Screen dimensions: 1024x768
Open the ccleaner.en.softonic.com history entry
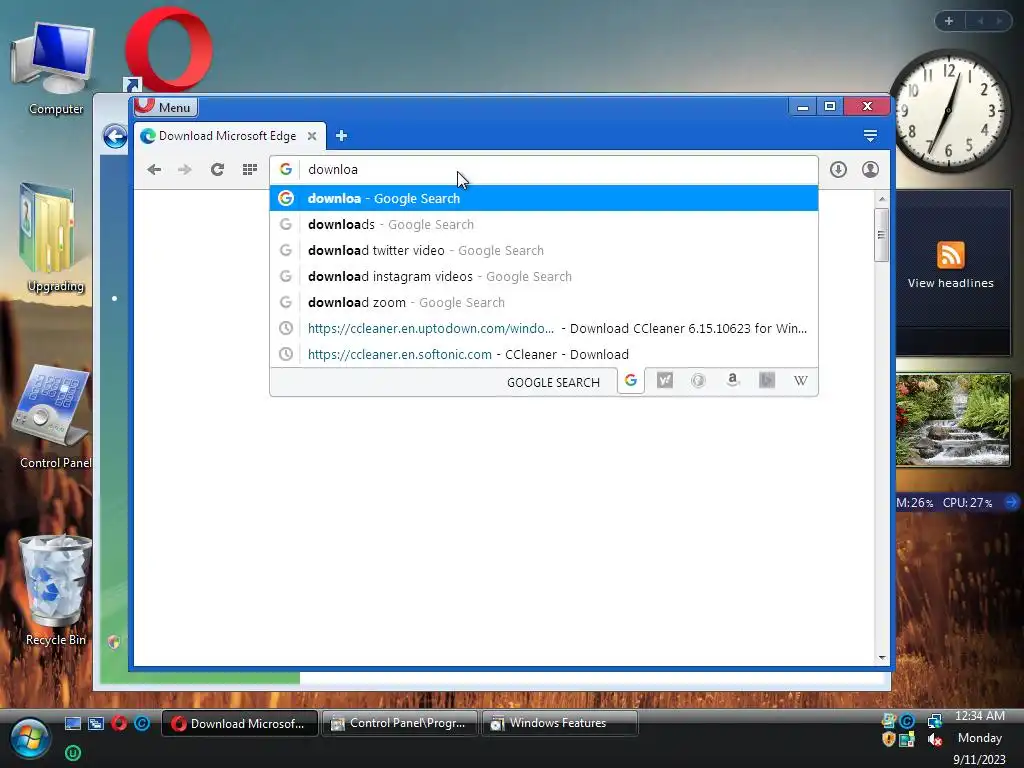[543, 355]
